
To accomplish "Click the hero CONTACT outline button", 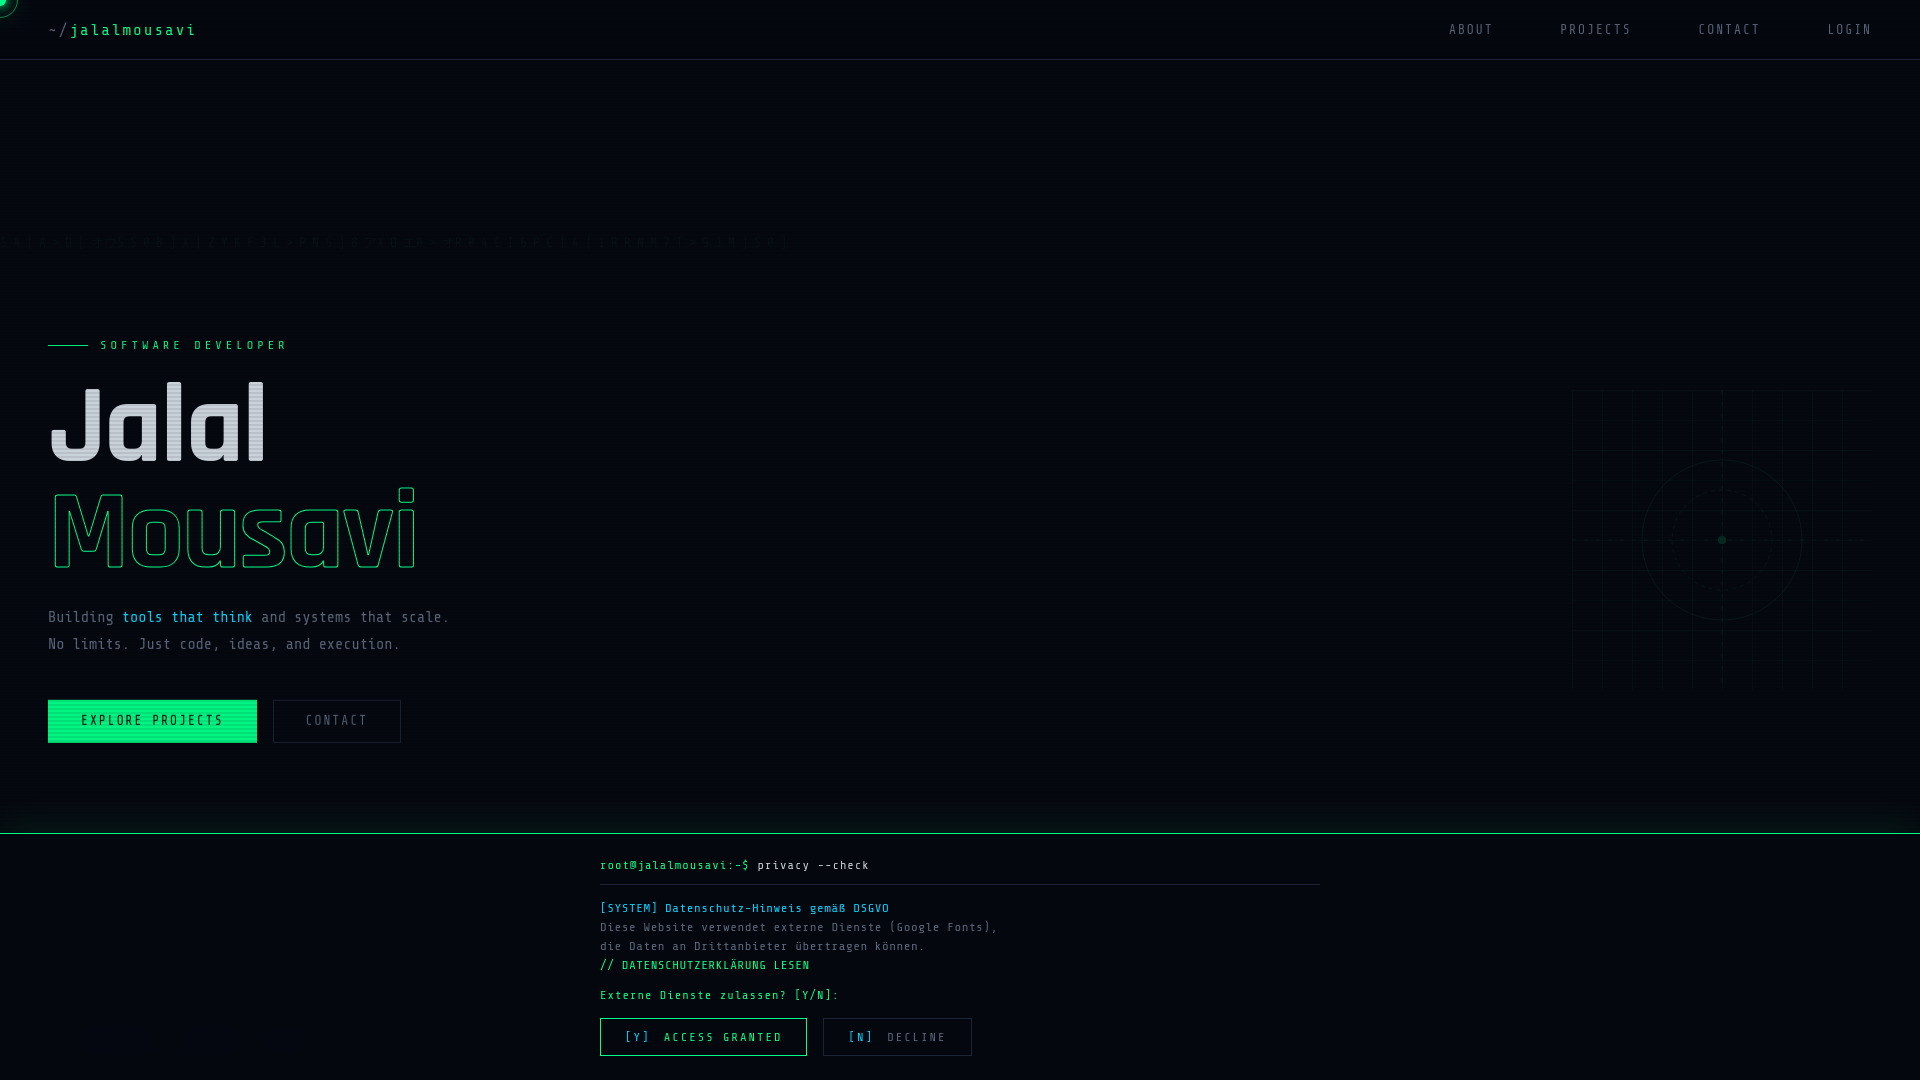I will 337,721.
